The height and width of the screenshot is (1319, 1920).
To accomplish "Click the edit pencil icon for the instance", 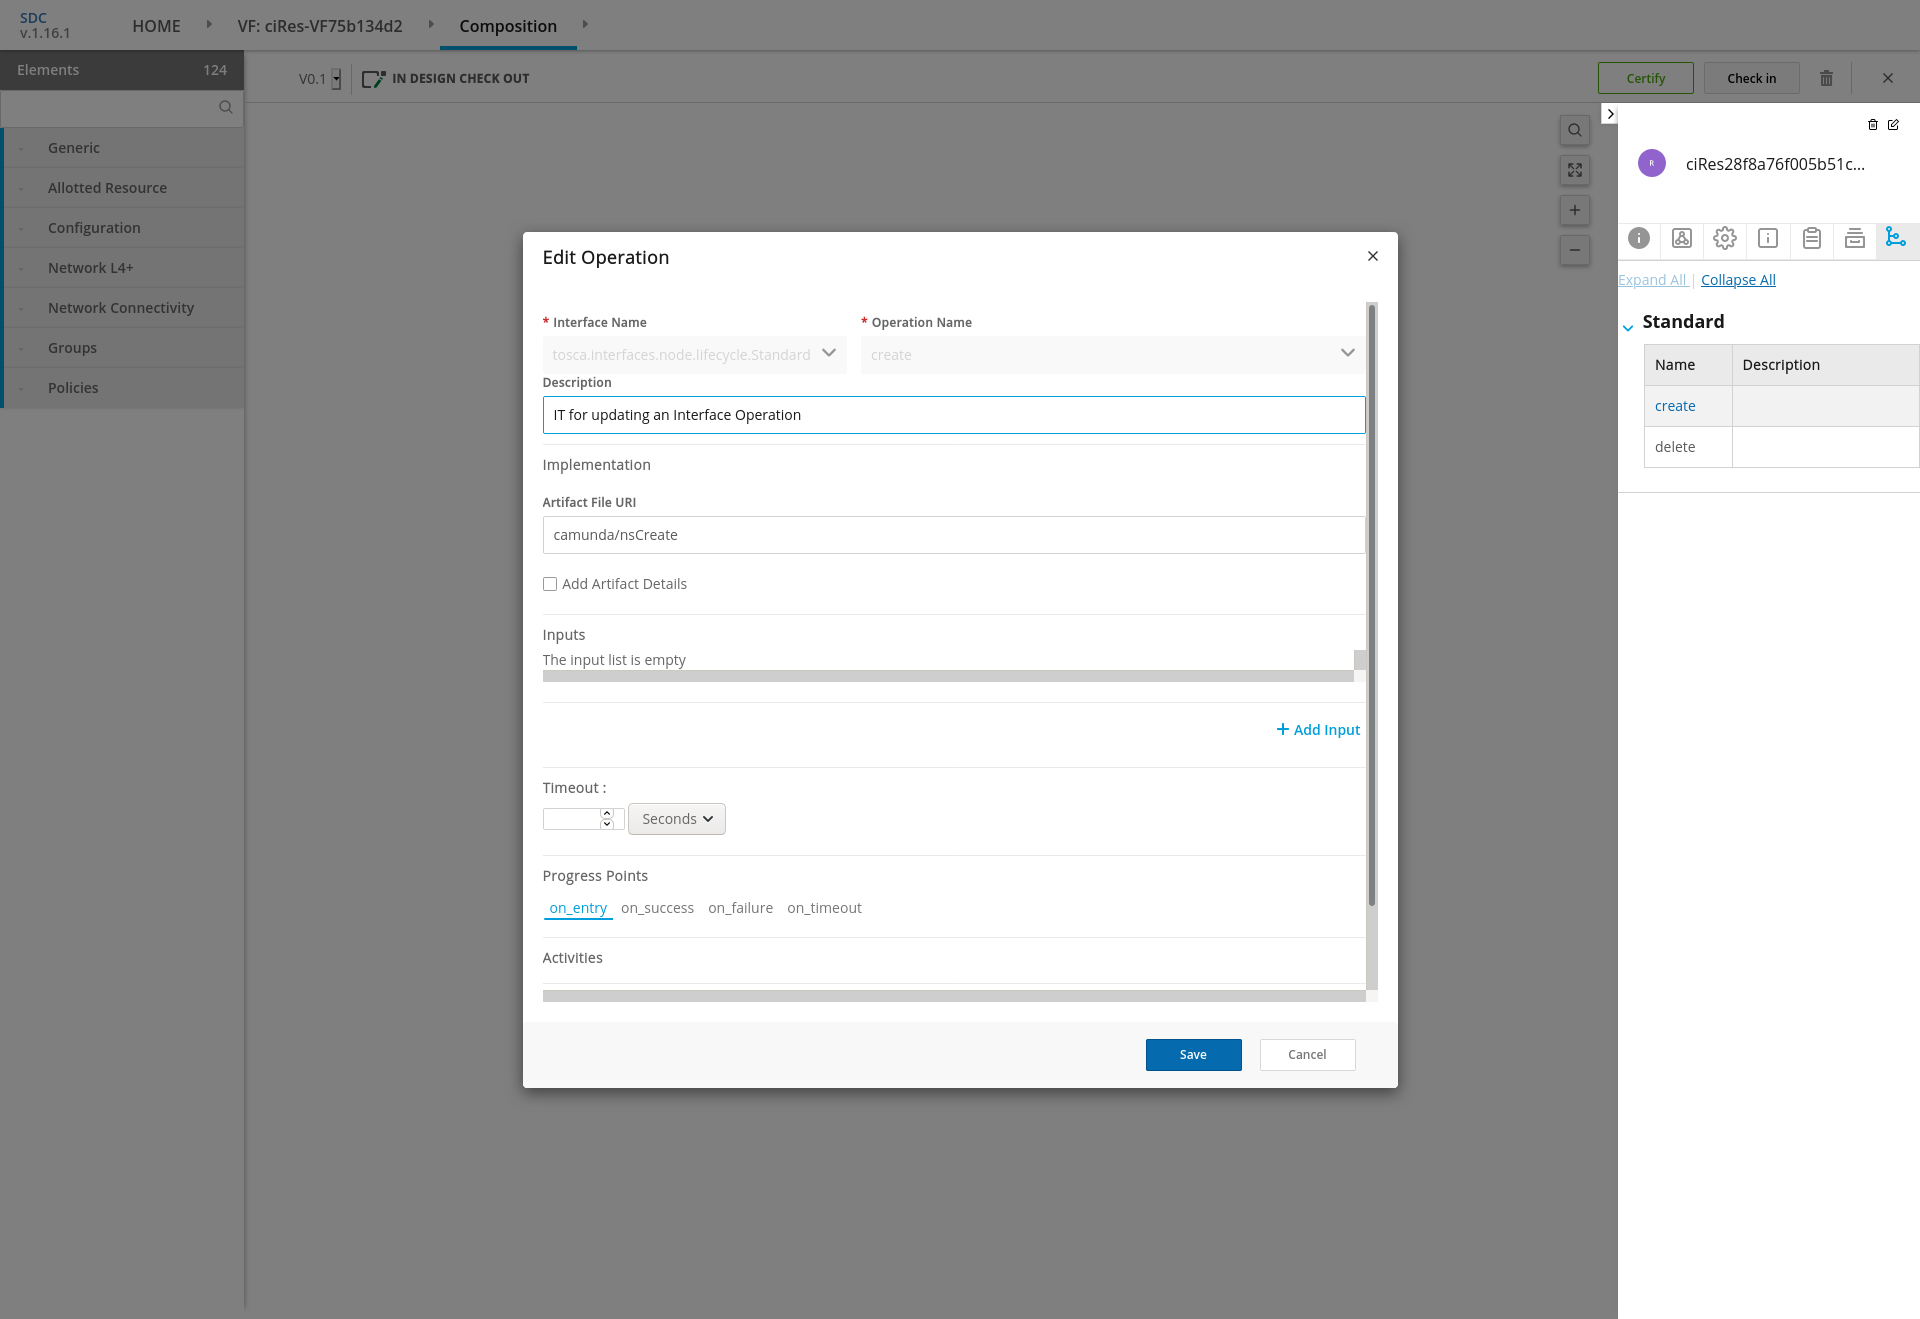I will 1893,125.
